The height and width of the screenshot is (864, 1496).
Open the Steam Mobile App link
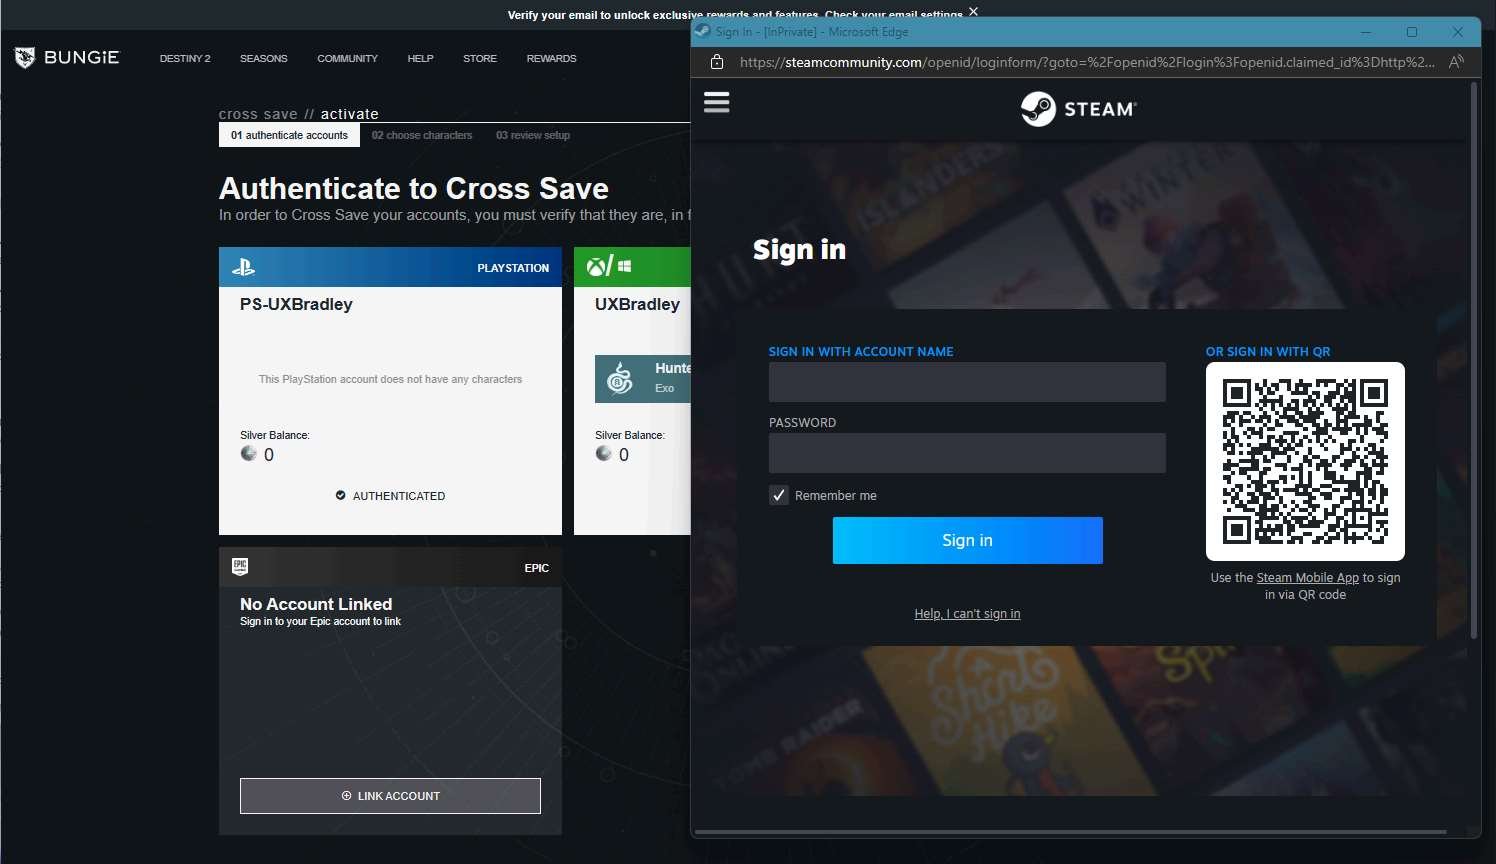(x=1307, y=577)
